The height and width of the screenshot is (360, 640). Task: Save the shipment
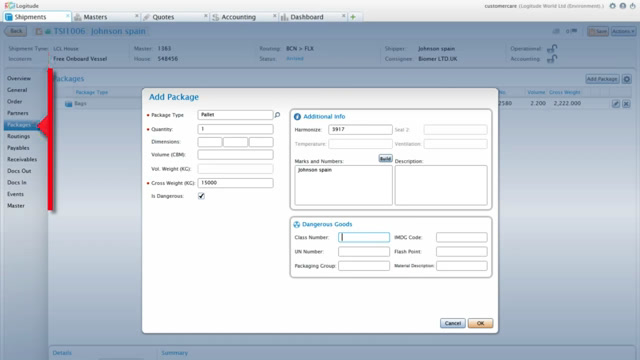click(598, 31)
